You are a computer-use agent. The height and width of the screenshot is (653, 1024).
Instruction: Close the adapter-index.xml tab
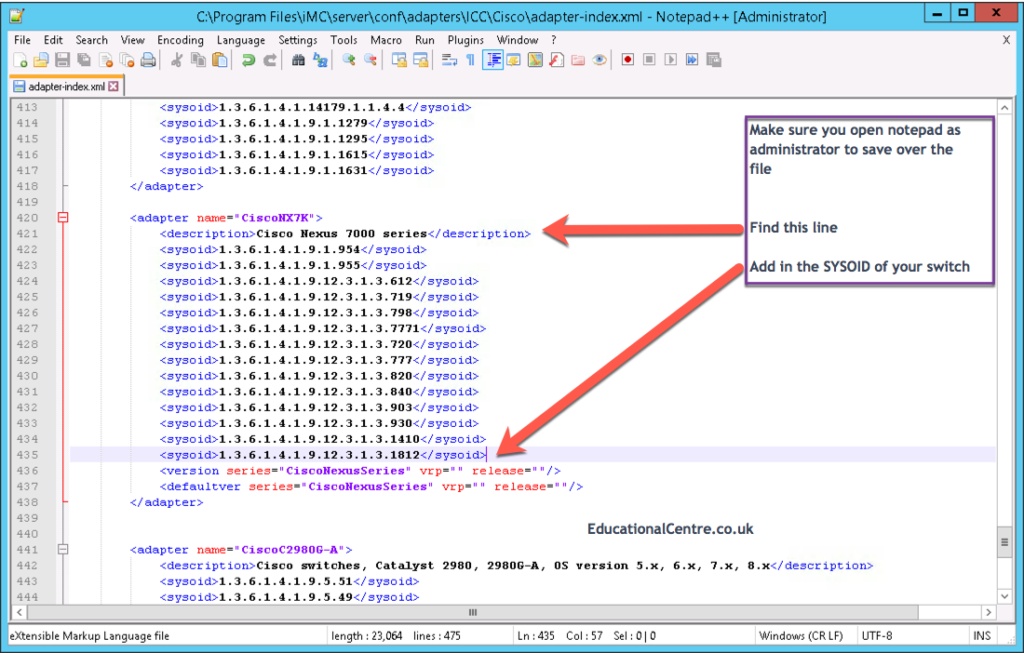tap(114, 87)
